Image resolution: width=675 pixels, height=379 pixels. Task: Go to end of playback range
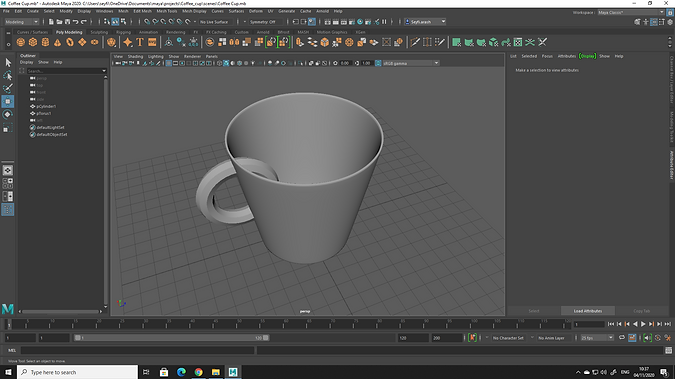(x=667, y=324)
